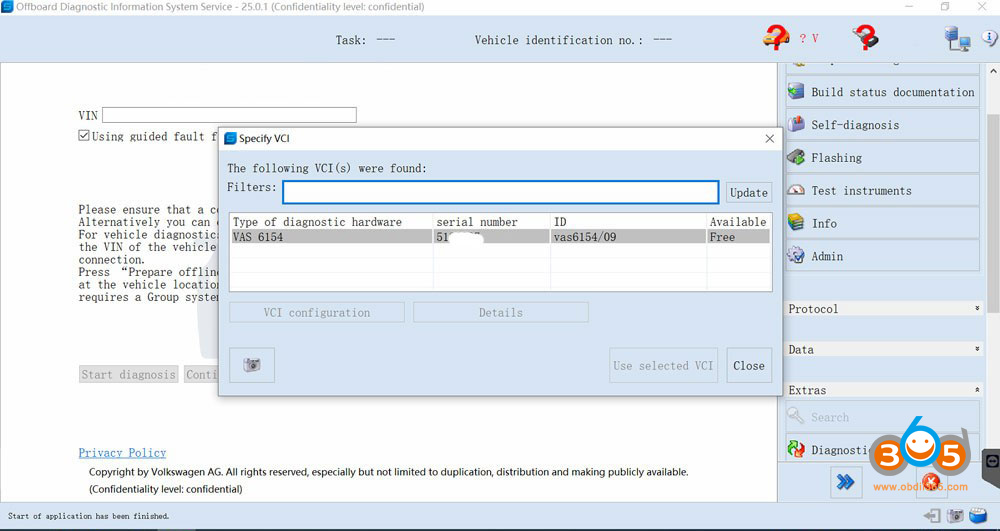This screenshot has width=1000, height=531.
Task: Click the status bar camera screenshot icon
Action: tap(955, 516)
